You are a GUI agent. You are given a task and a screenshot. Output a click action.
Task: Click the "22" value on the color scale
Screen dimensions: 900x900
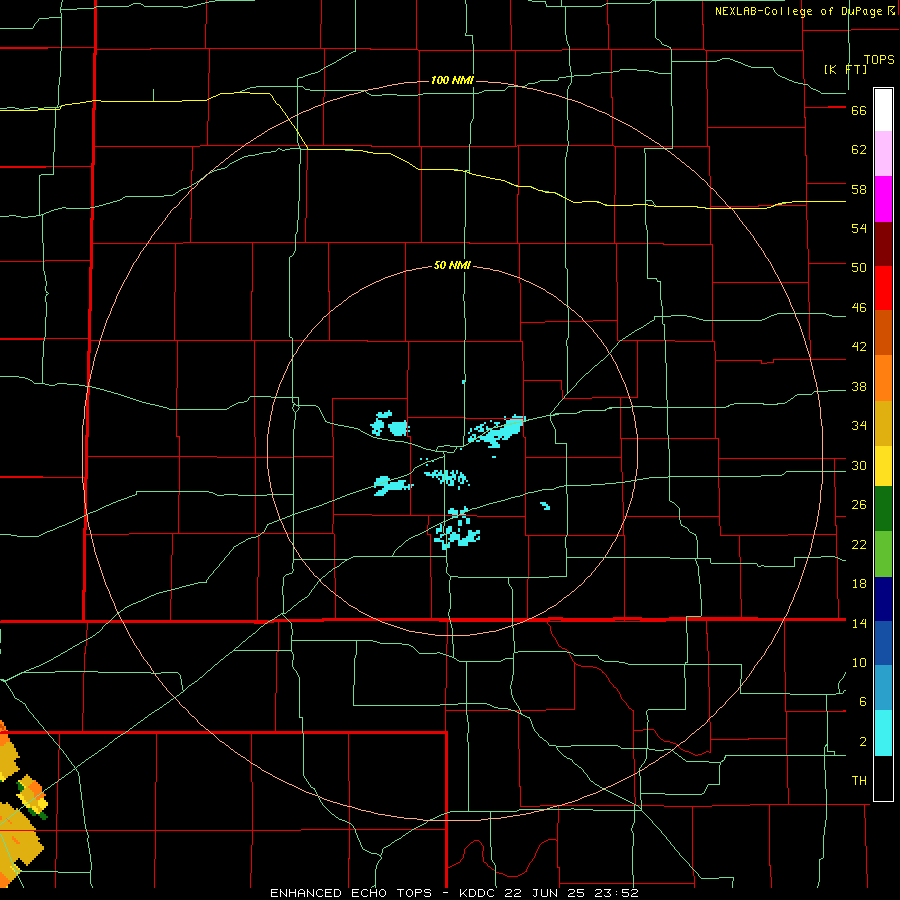[859, 544]
